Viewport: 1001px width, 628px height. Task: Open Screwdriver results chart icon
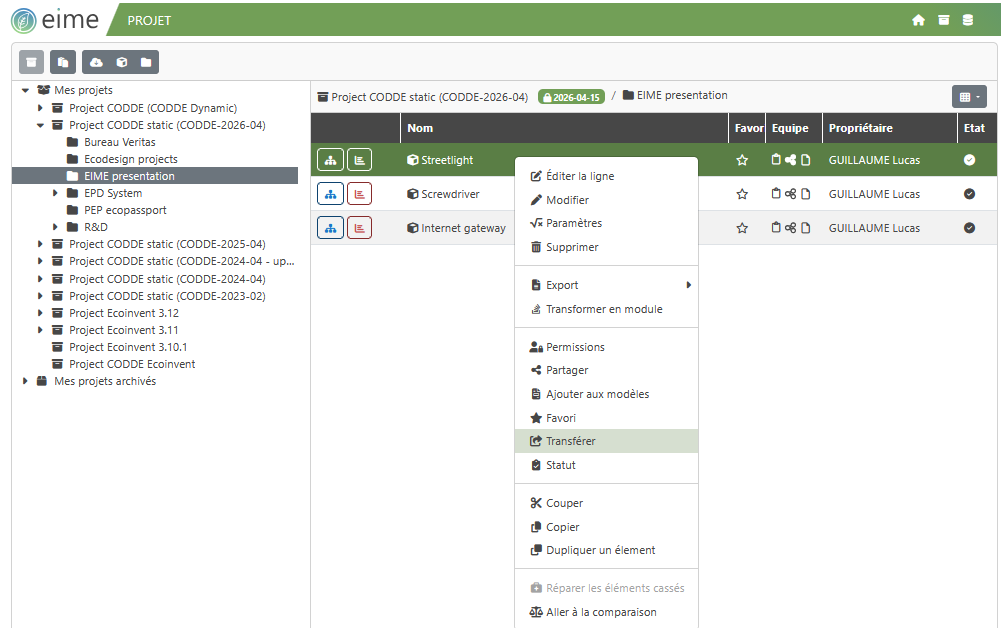pyautogui.click(x=359, y=194)
